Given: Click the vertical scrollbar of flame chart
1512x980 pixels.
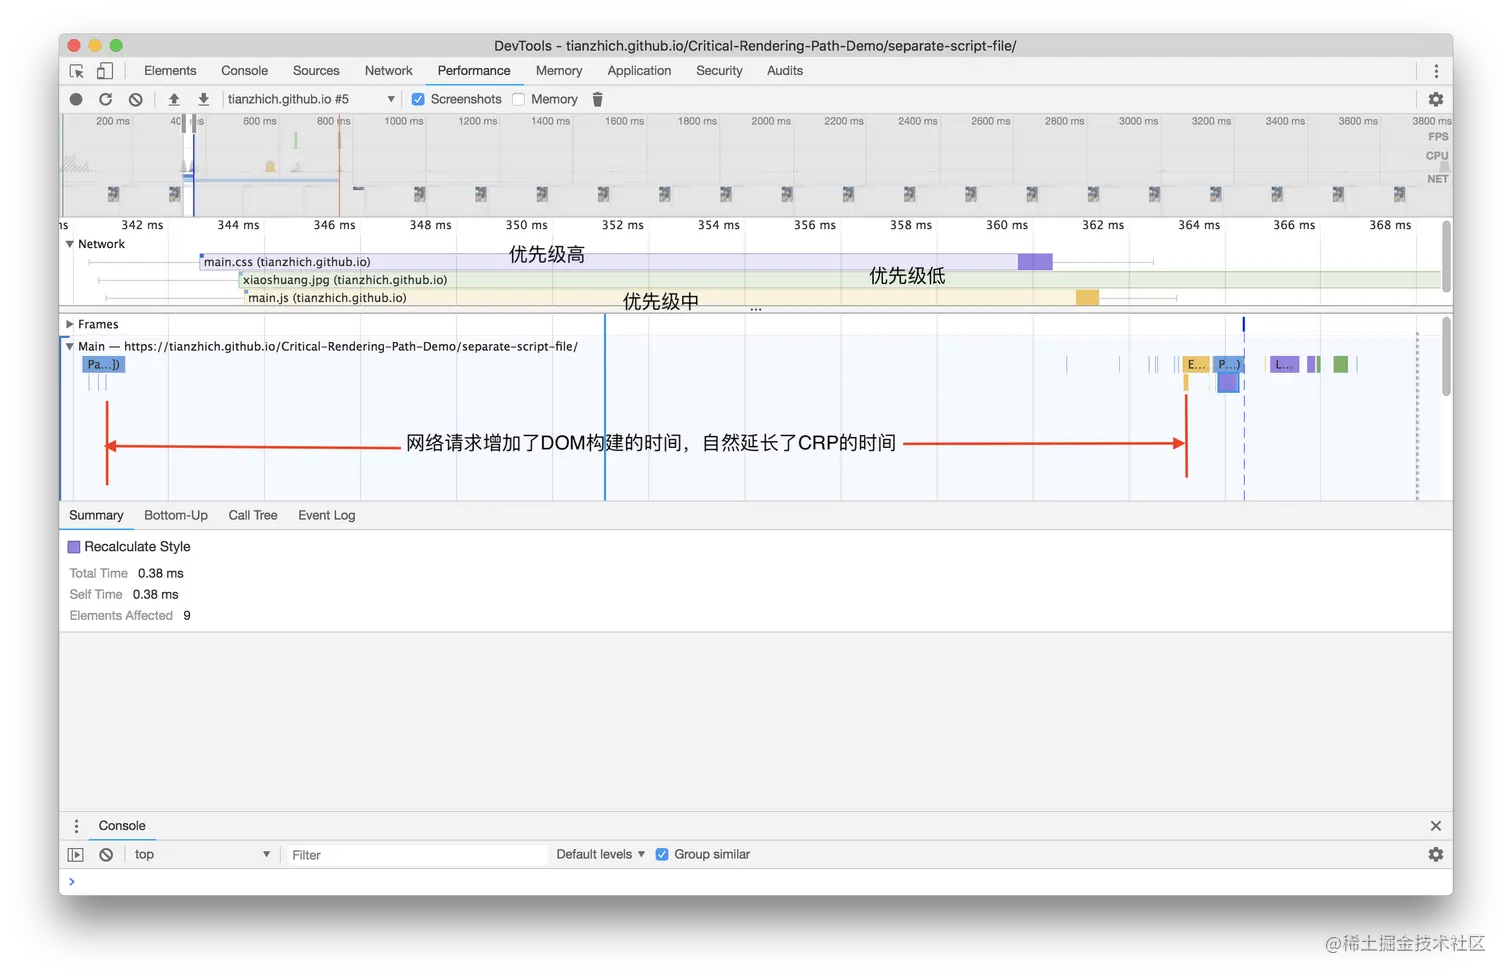Looking at the screenshot, I should (1446, 357).
